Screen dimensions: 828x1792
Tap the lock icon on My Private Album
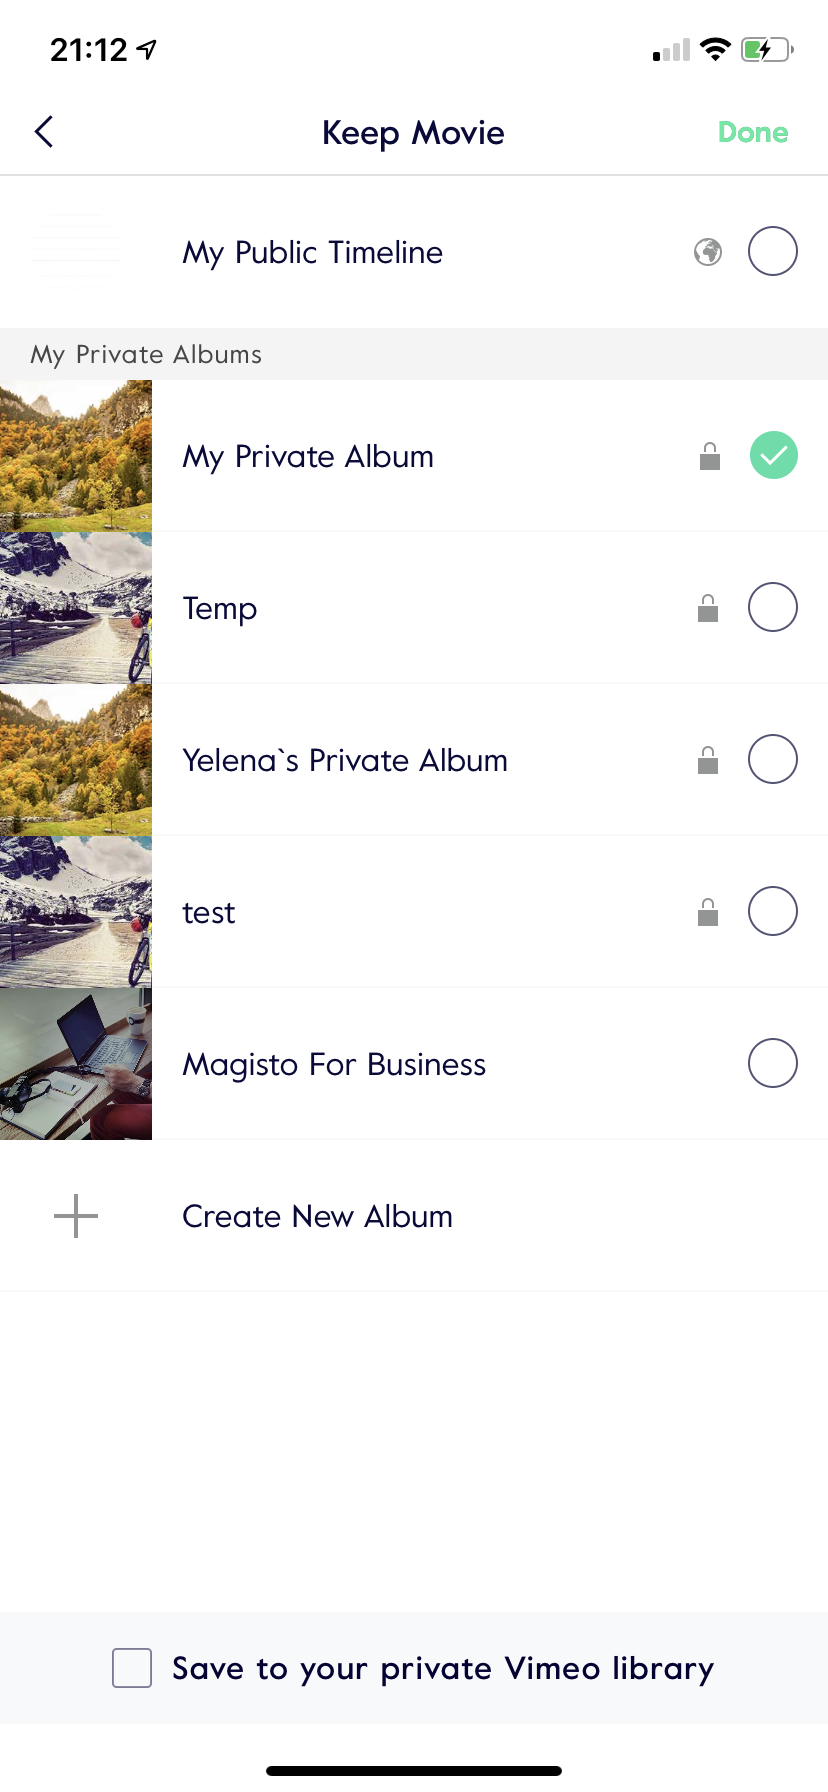(710, 456)
